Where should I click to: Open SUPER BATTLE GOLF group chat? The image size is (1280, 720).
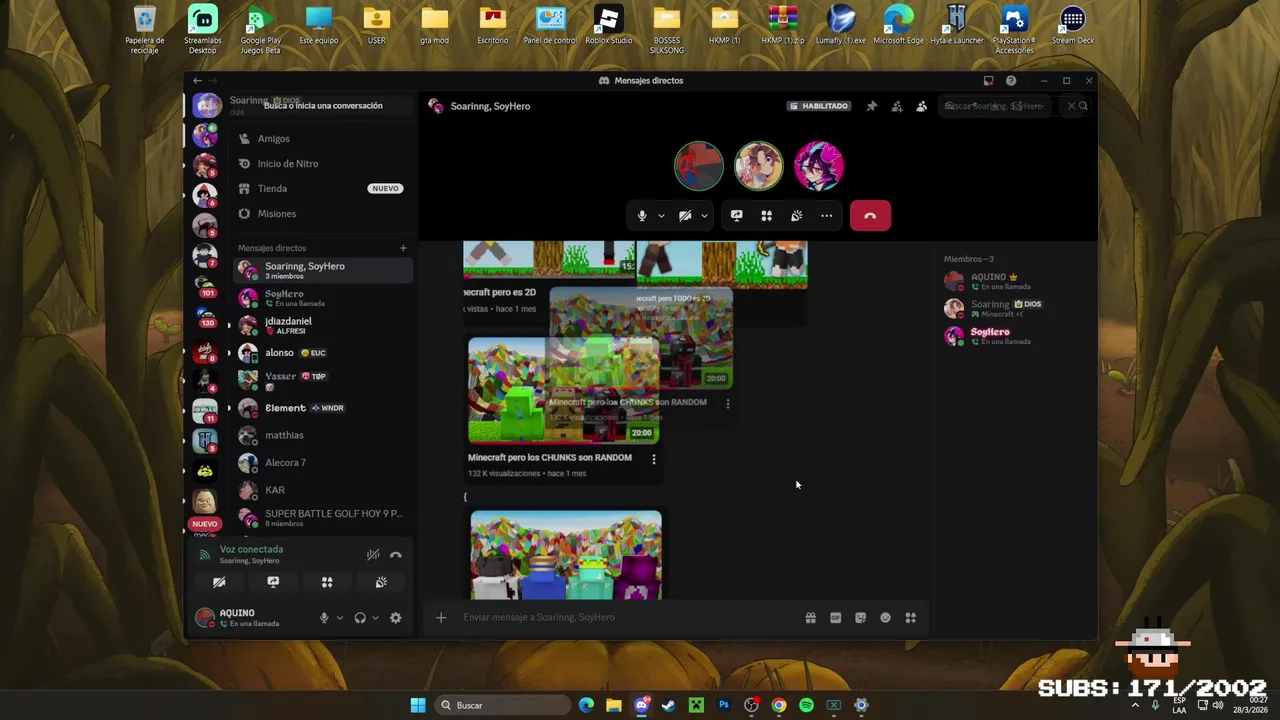coord(323,518)
